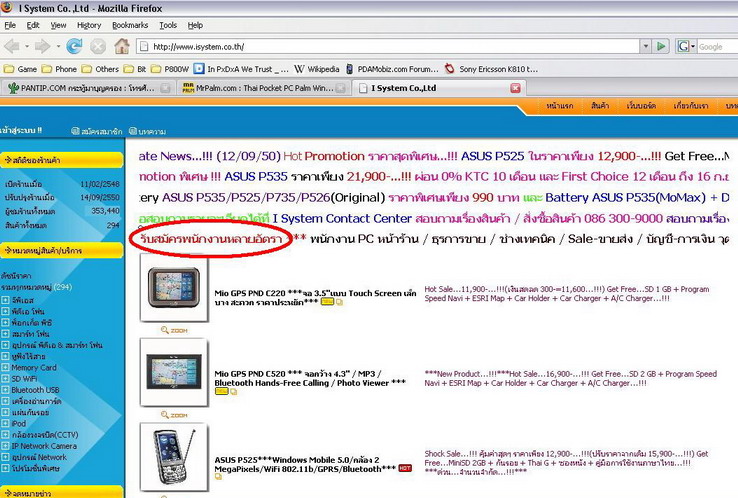This screenshot has height=498, width=738.
Task: Click the yellow NEW badge beside Mio C220
Action: coord(327,302)
